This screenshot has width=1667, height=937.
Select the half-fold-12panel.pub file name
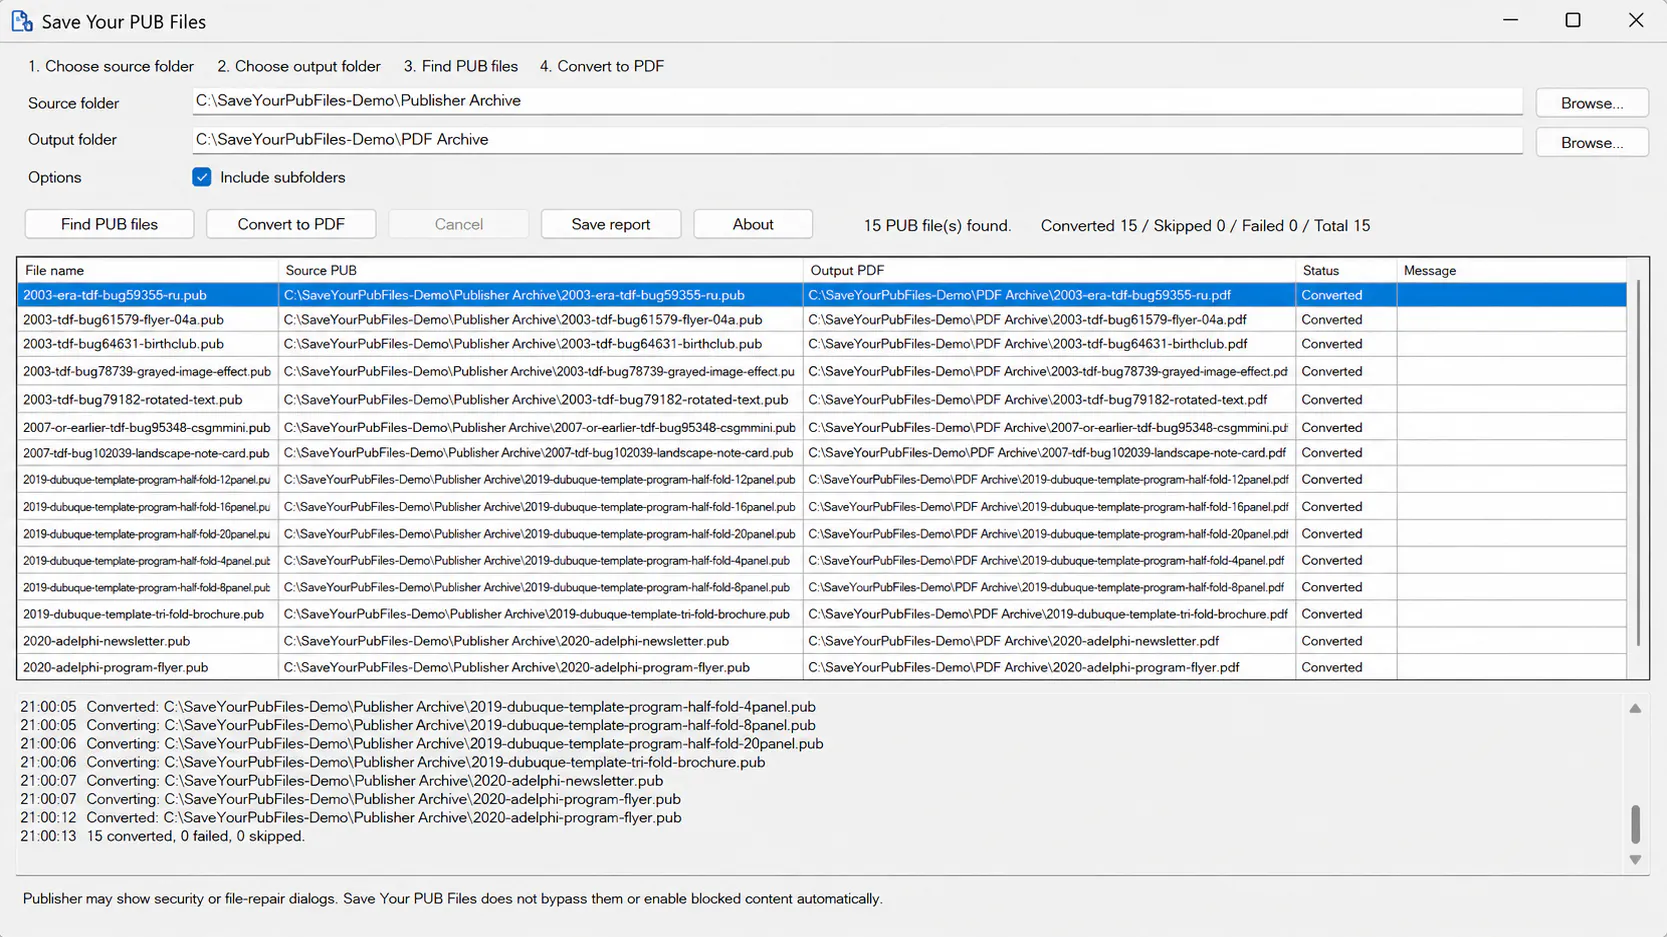[x=146, y=479]
